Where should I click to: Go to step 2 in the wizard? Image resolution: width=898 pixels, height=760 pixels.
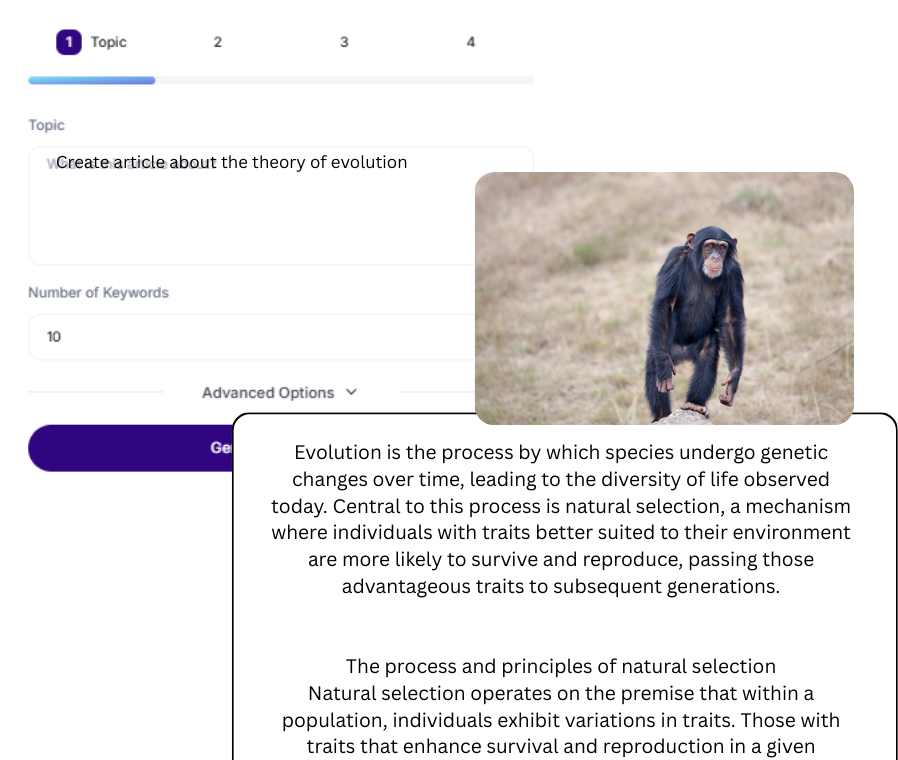pos(217,42)
